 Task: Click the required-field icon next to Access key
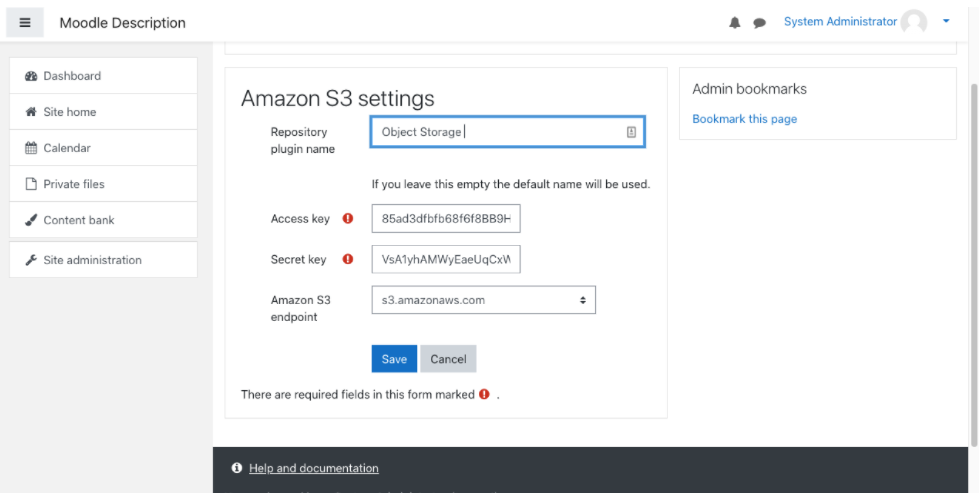point(348,218)
